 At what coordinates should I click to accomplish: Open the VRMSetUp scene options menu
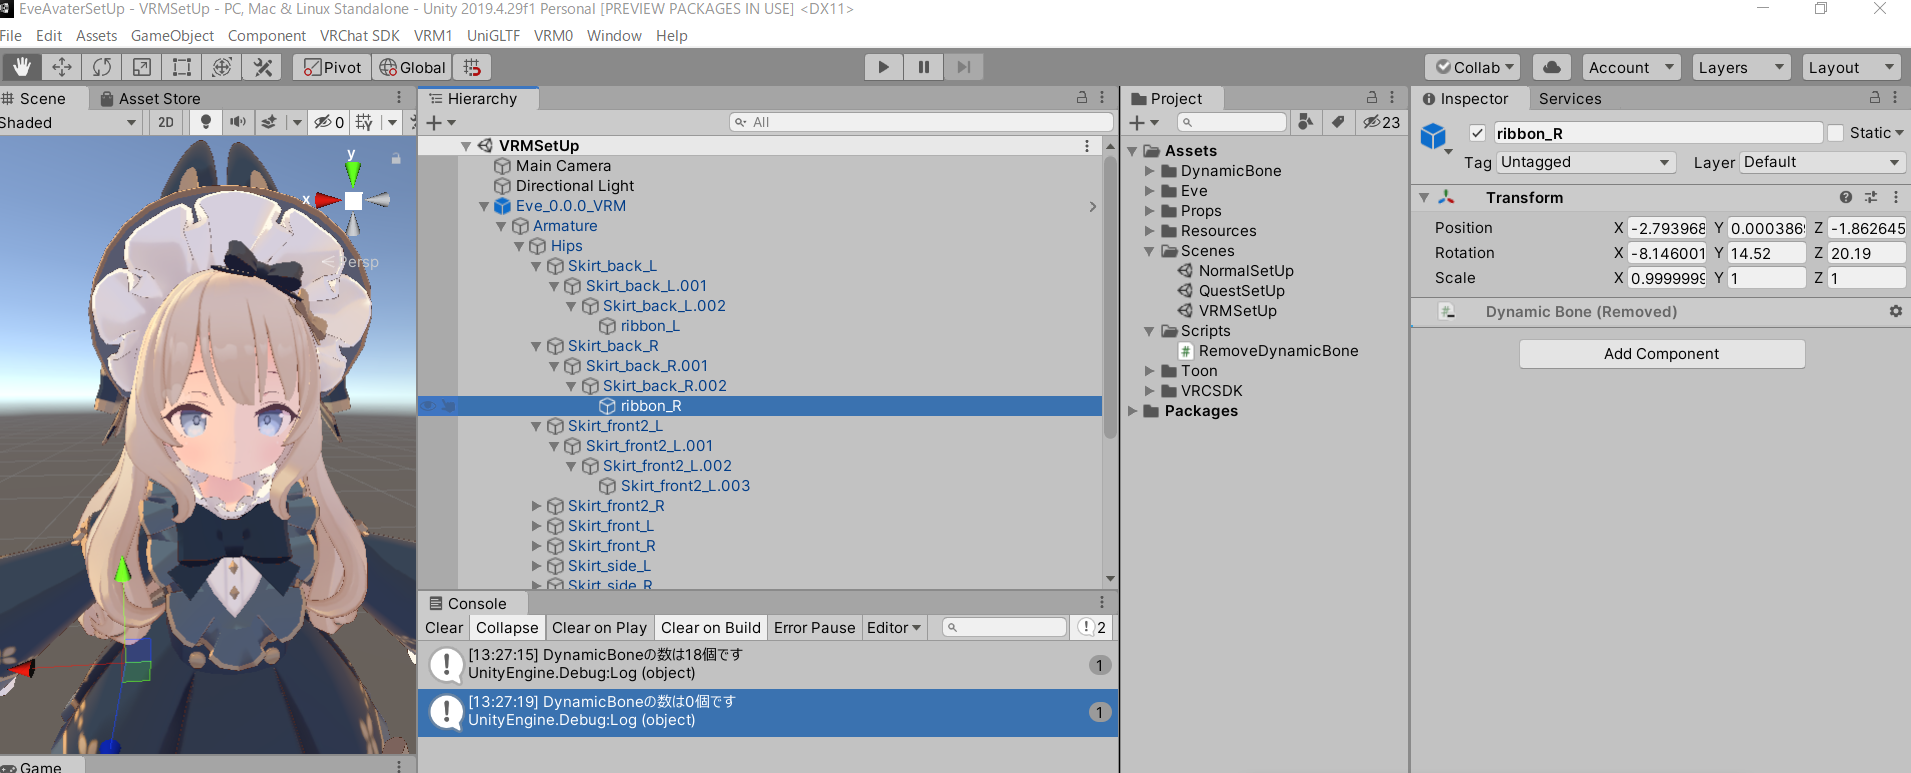click(1087, 146)
